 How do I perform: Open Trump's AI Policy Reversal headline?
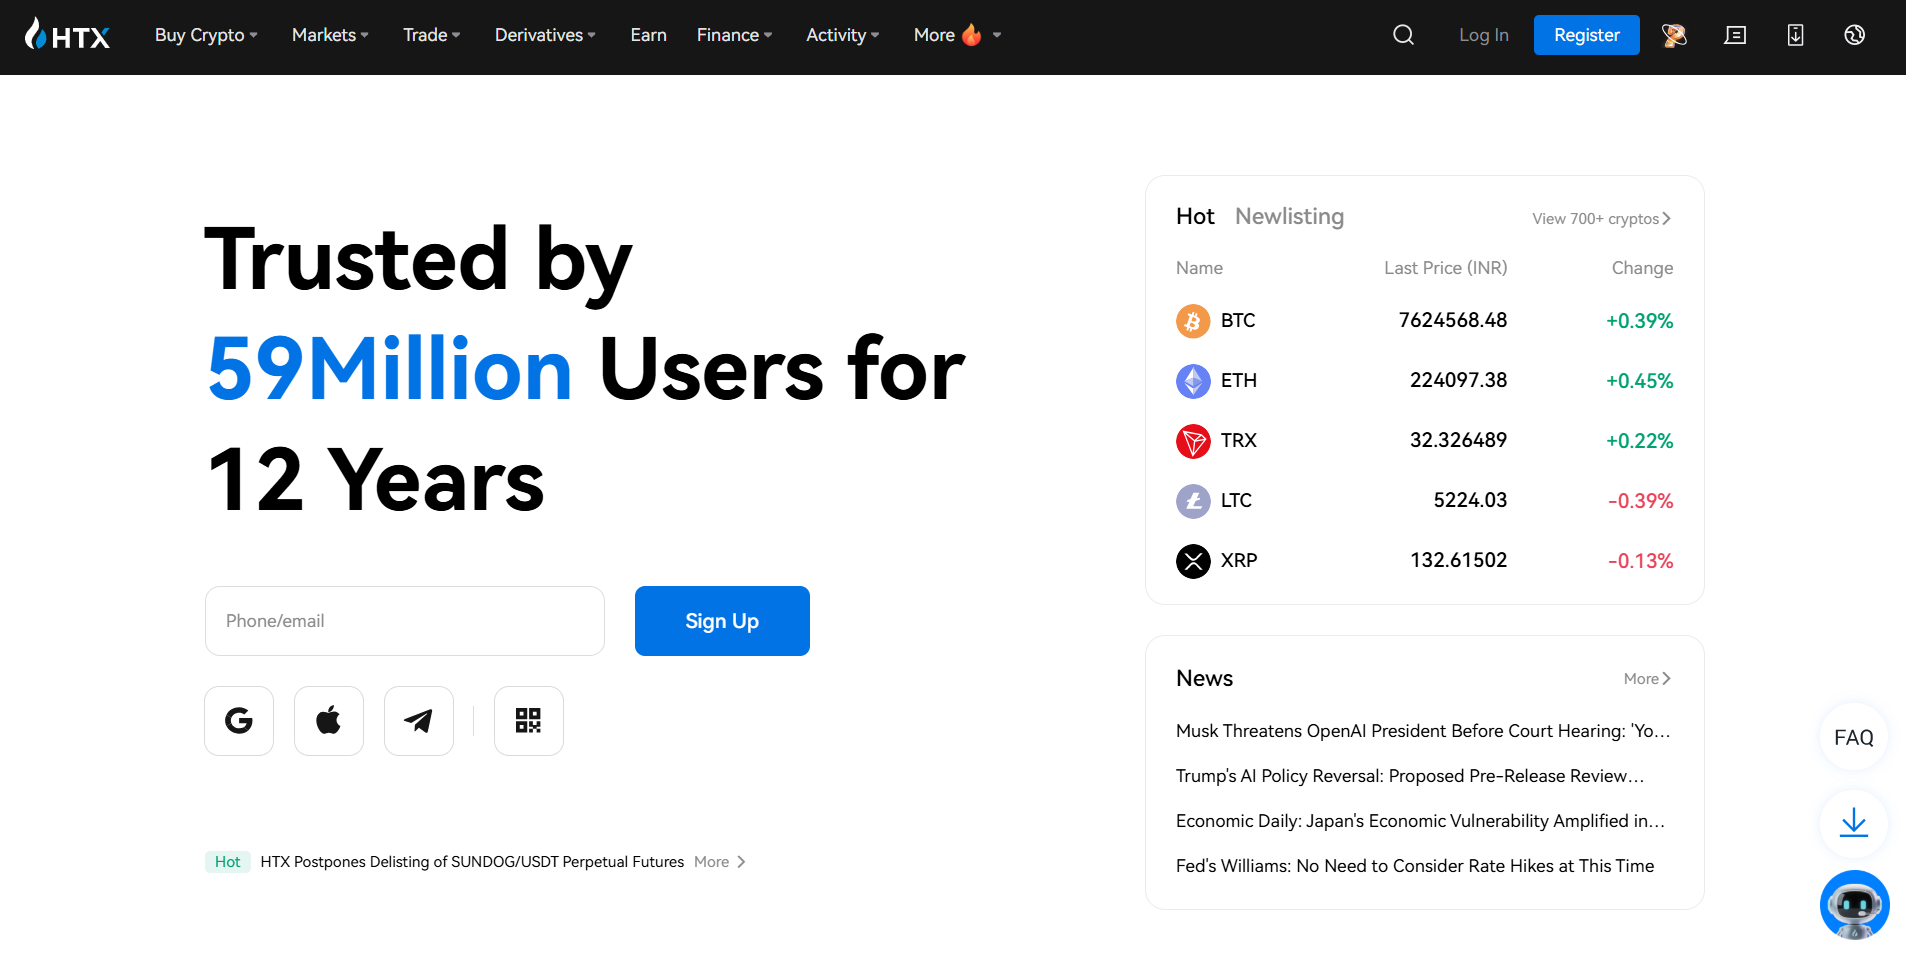pyautogui.click(x=1410, y=776)
